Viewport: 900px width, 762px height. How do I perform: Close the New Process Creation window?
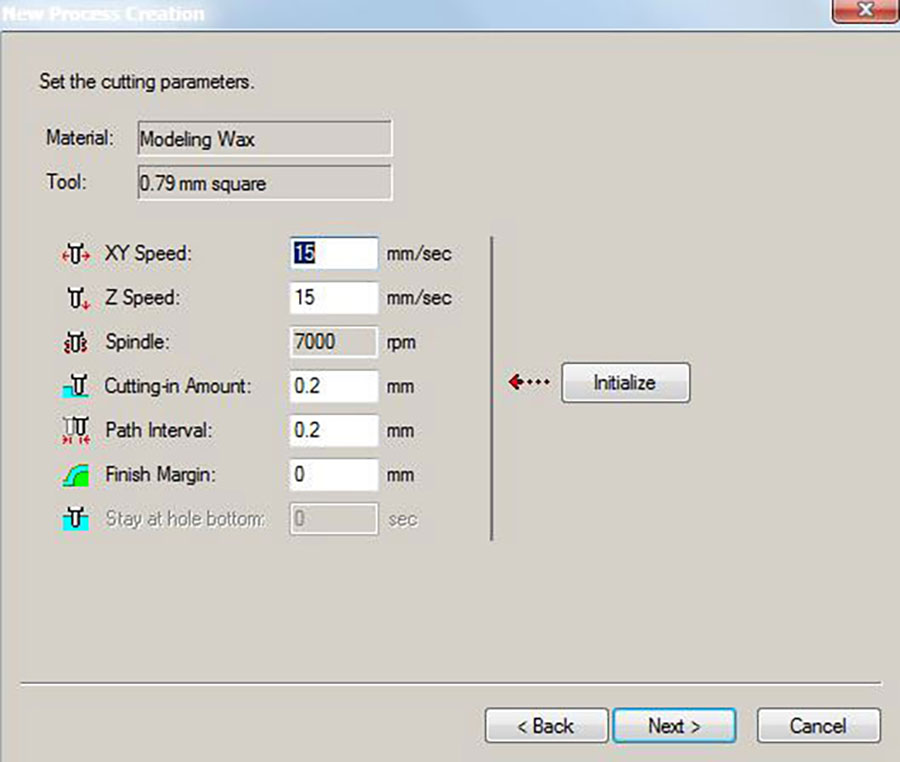coord(866,10)
